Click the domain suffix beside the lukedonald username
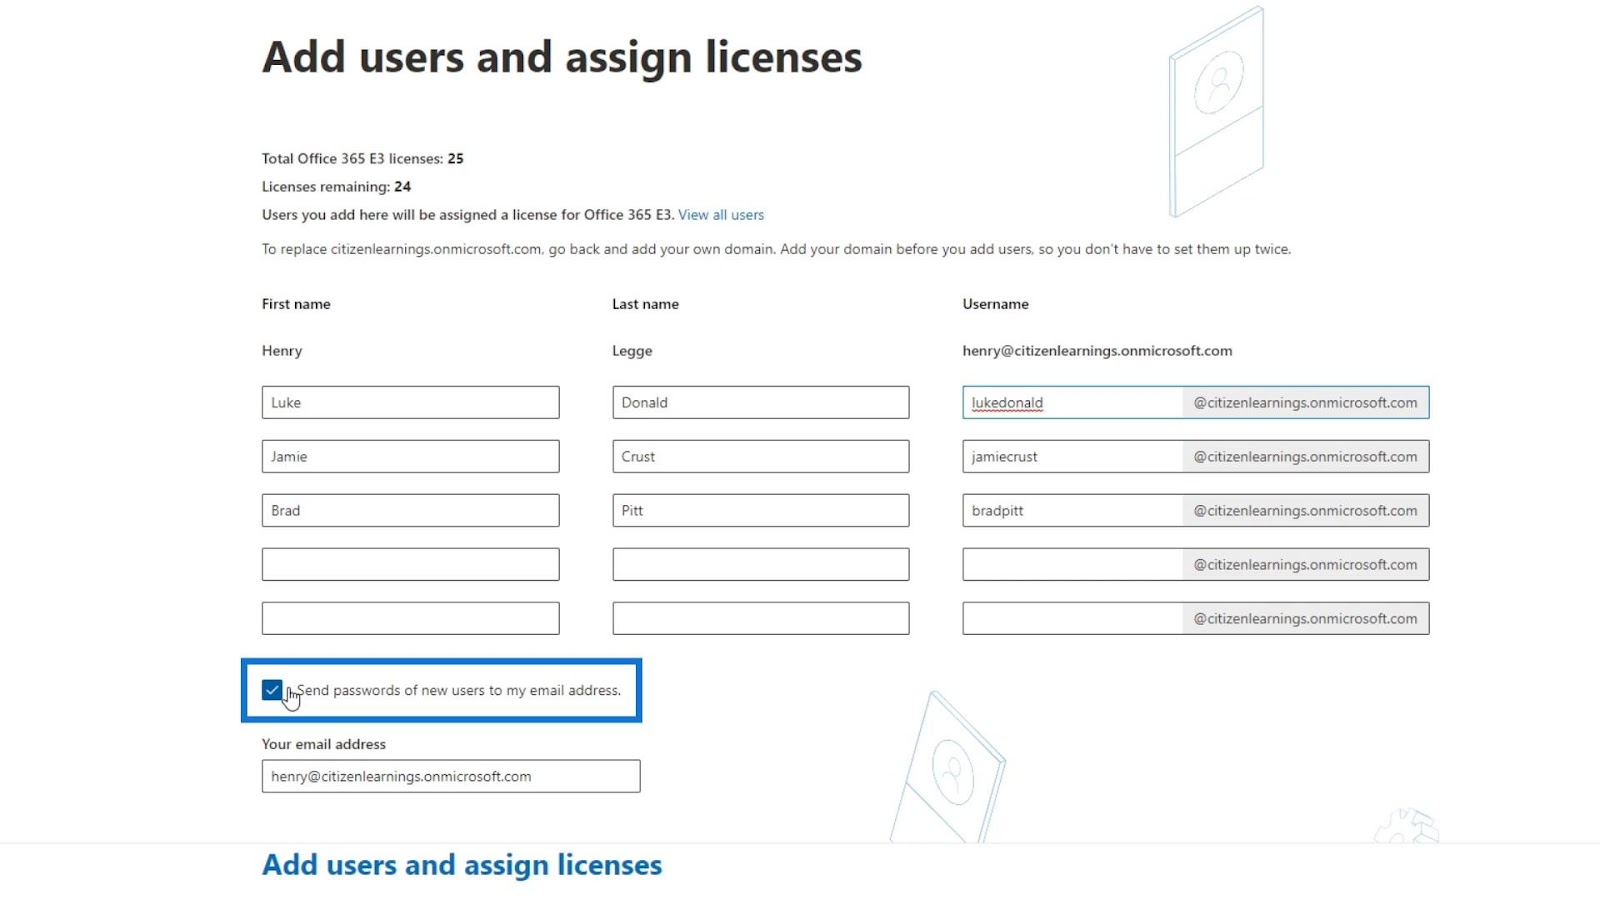 coord(1306,403)
